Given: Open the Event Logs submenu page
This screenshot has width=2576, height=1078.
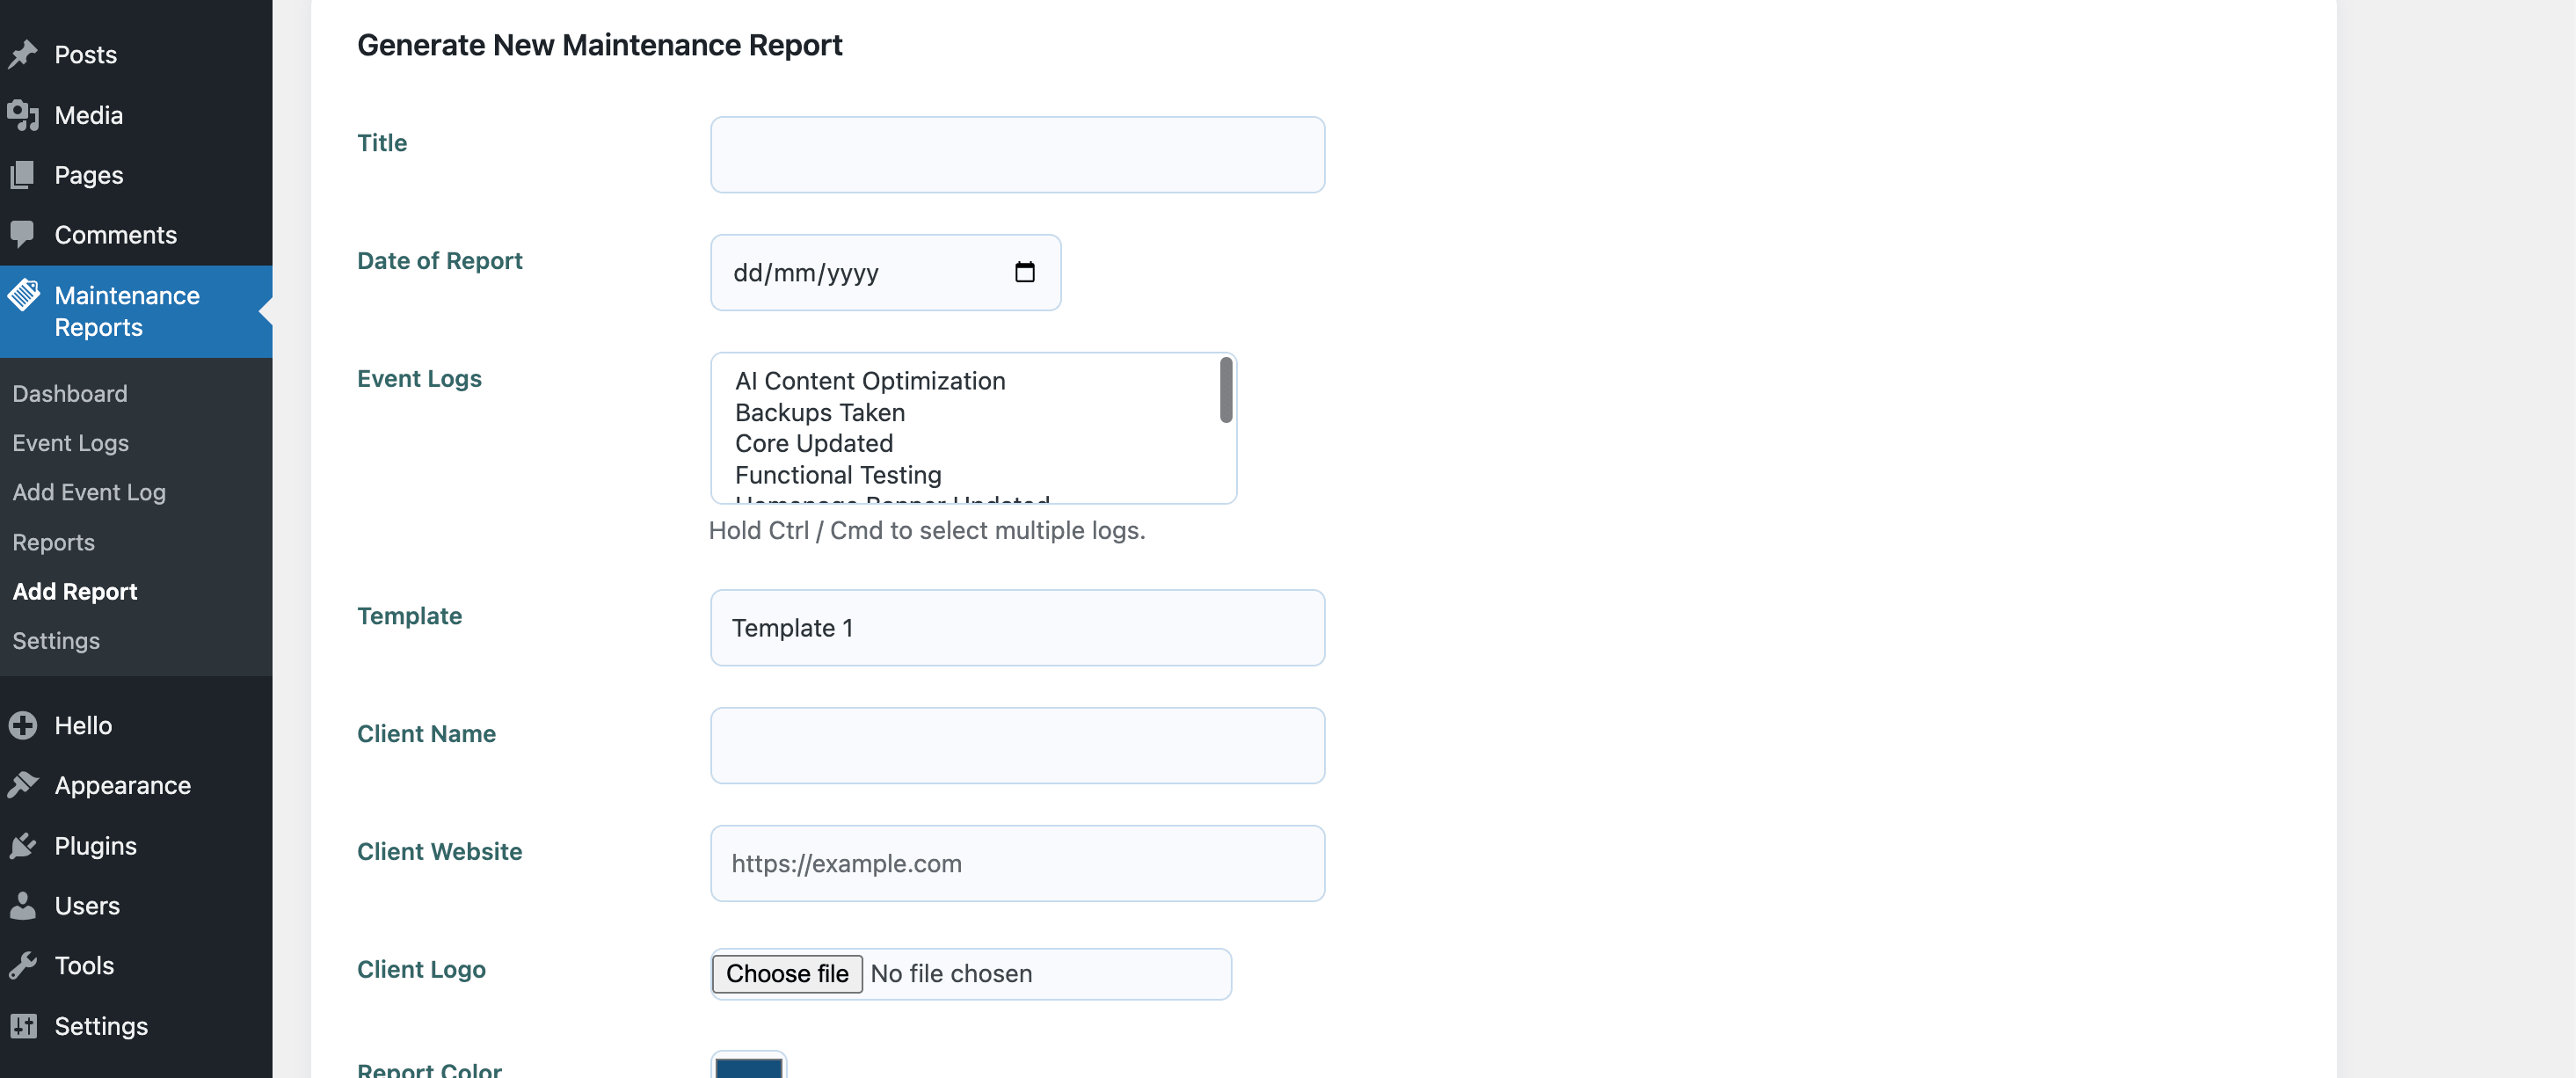Looking at the screenshot, I should point(70,443).
